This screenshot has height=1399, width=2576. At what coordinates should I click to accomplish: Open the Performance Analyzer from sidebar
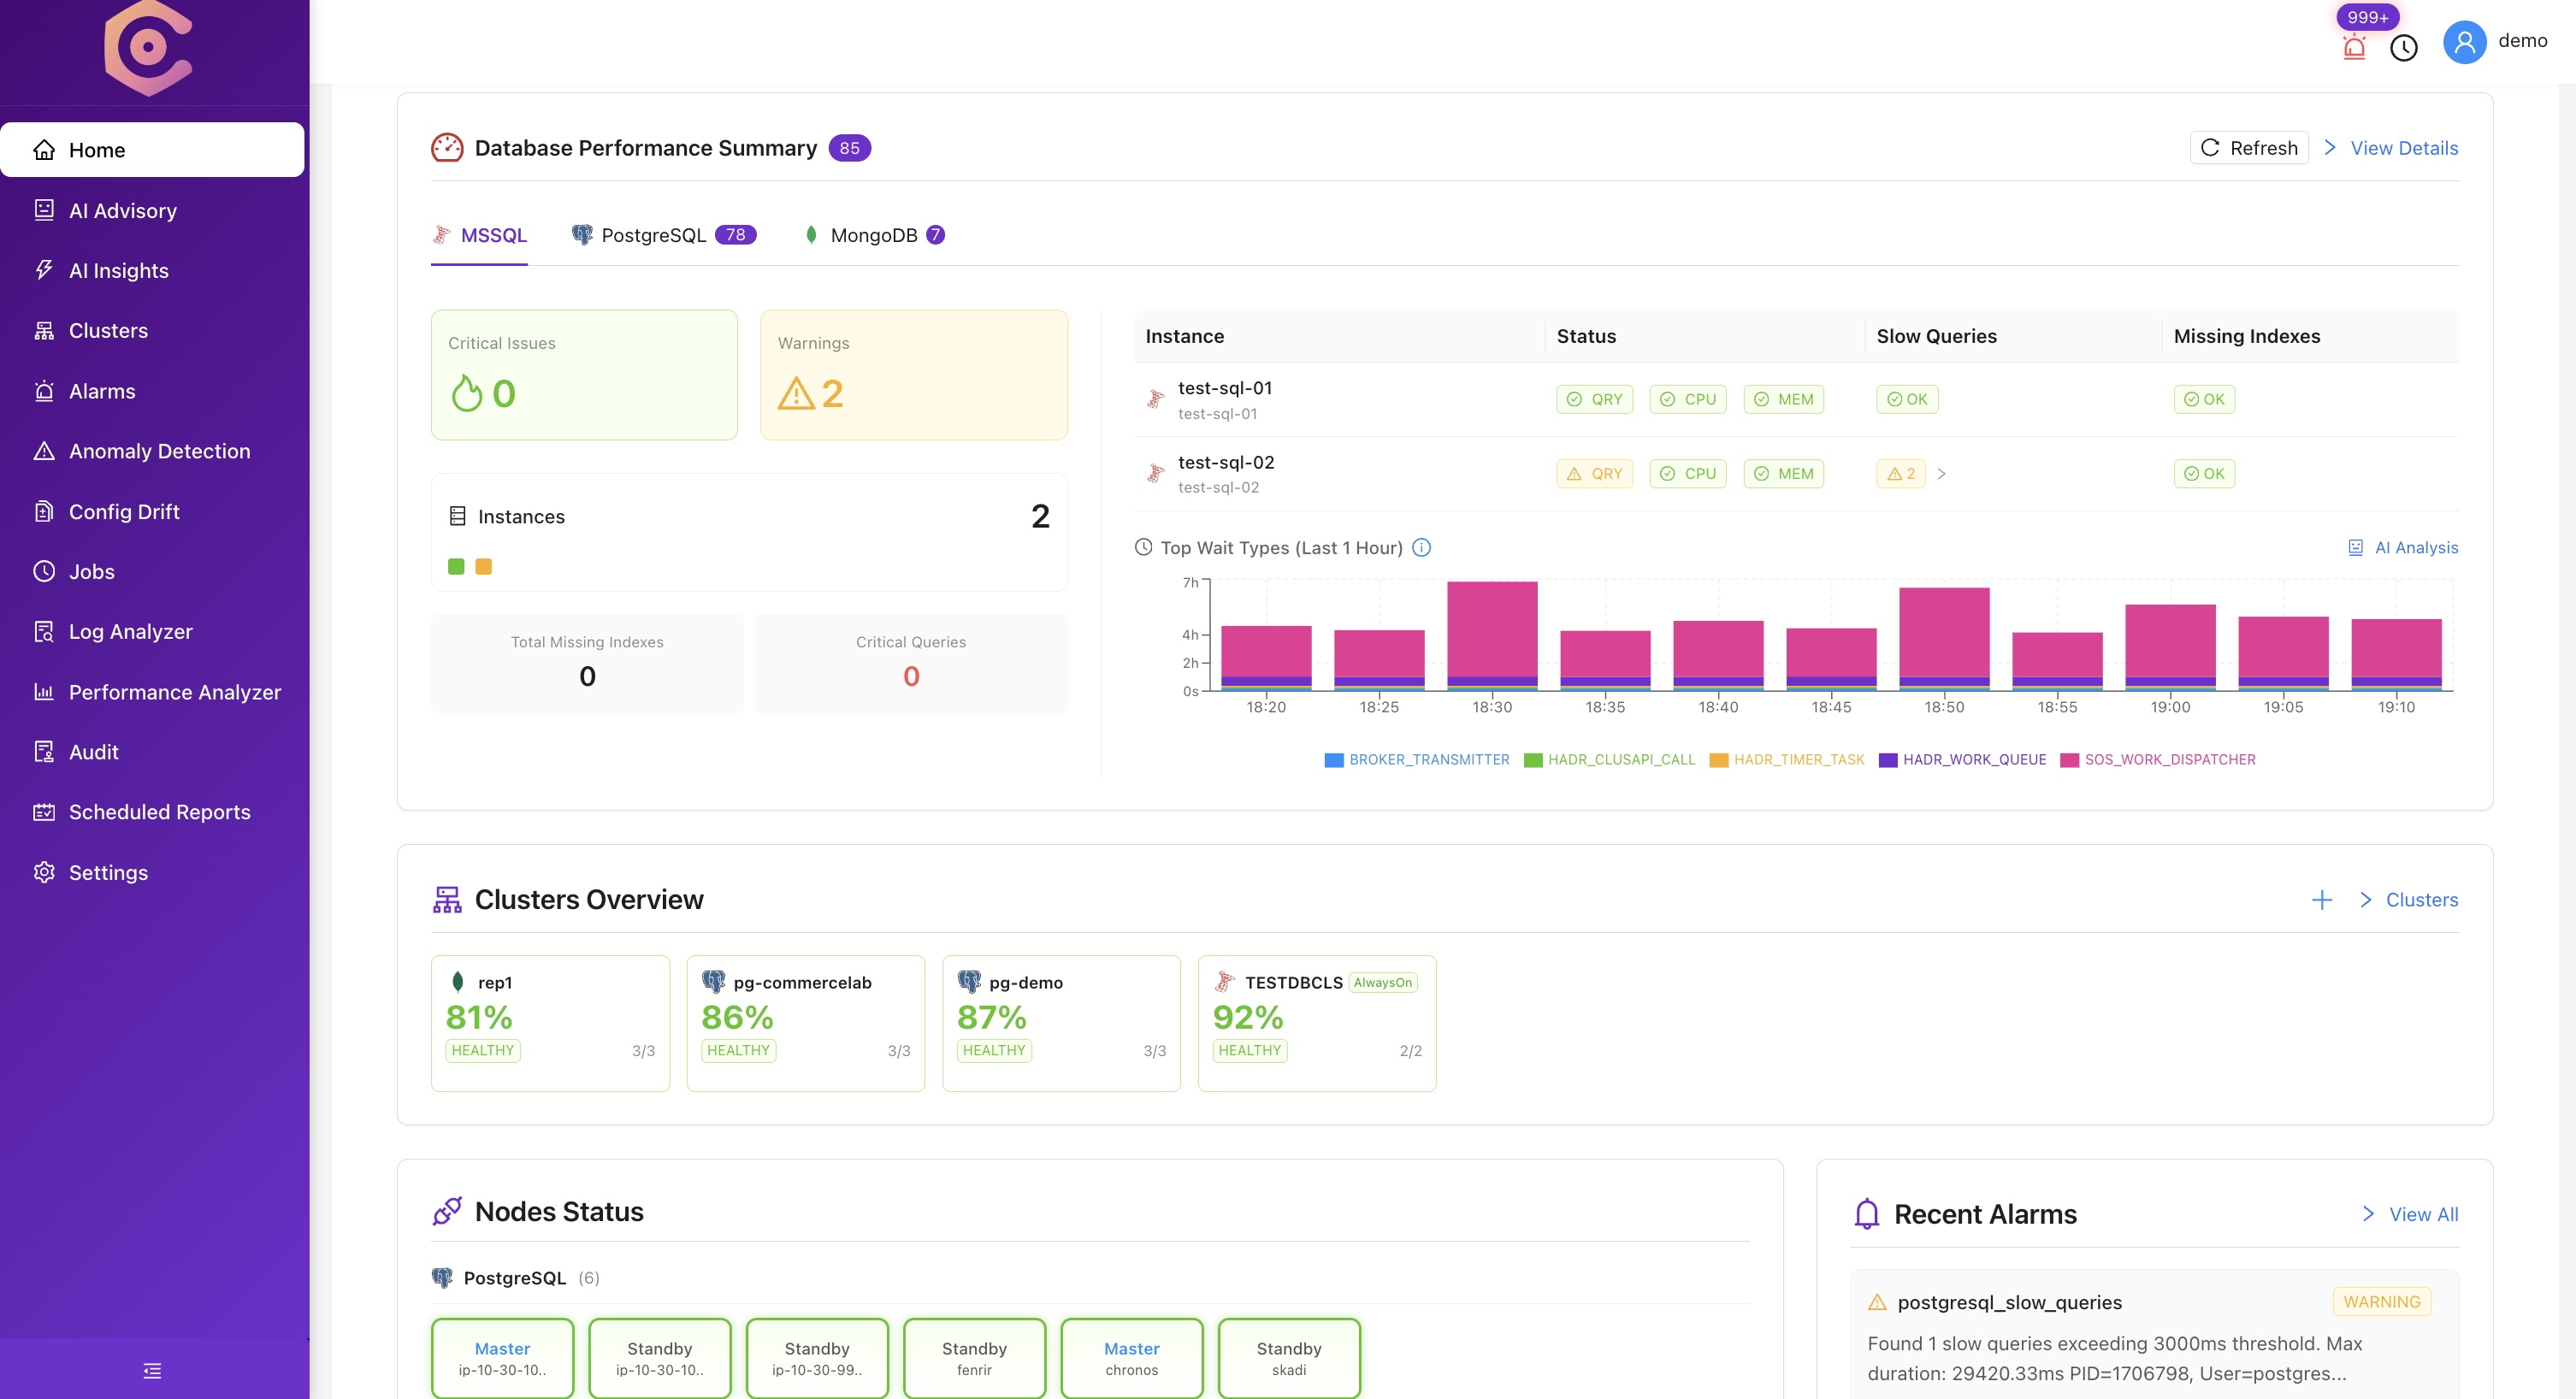pos(174,691)
